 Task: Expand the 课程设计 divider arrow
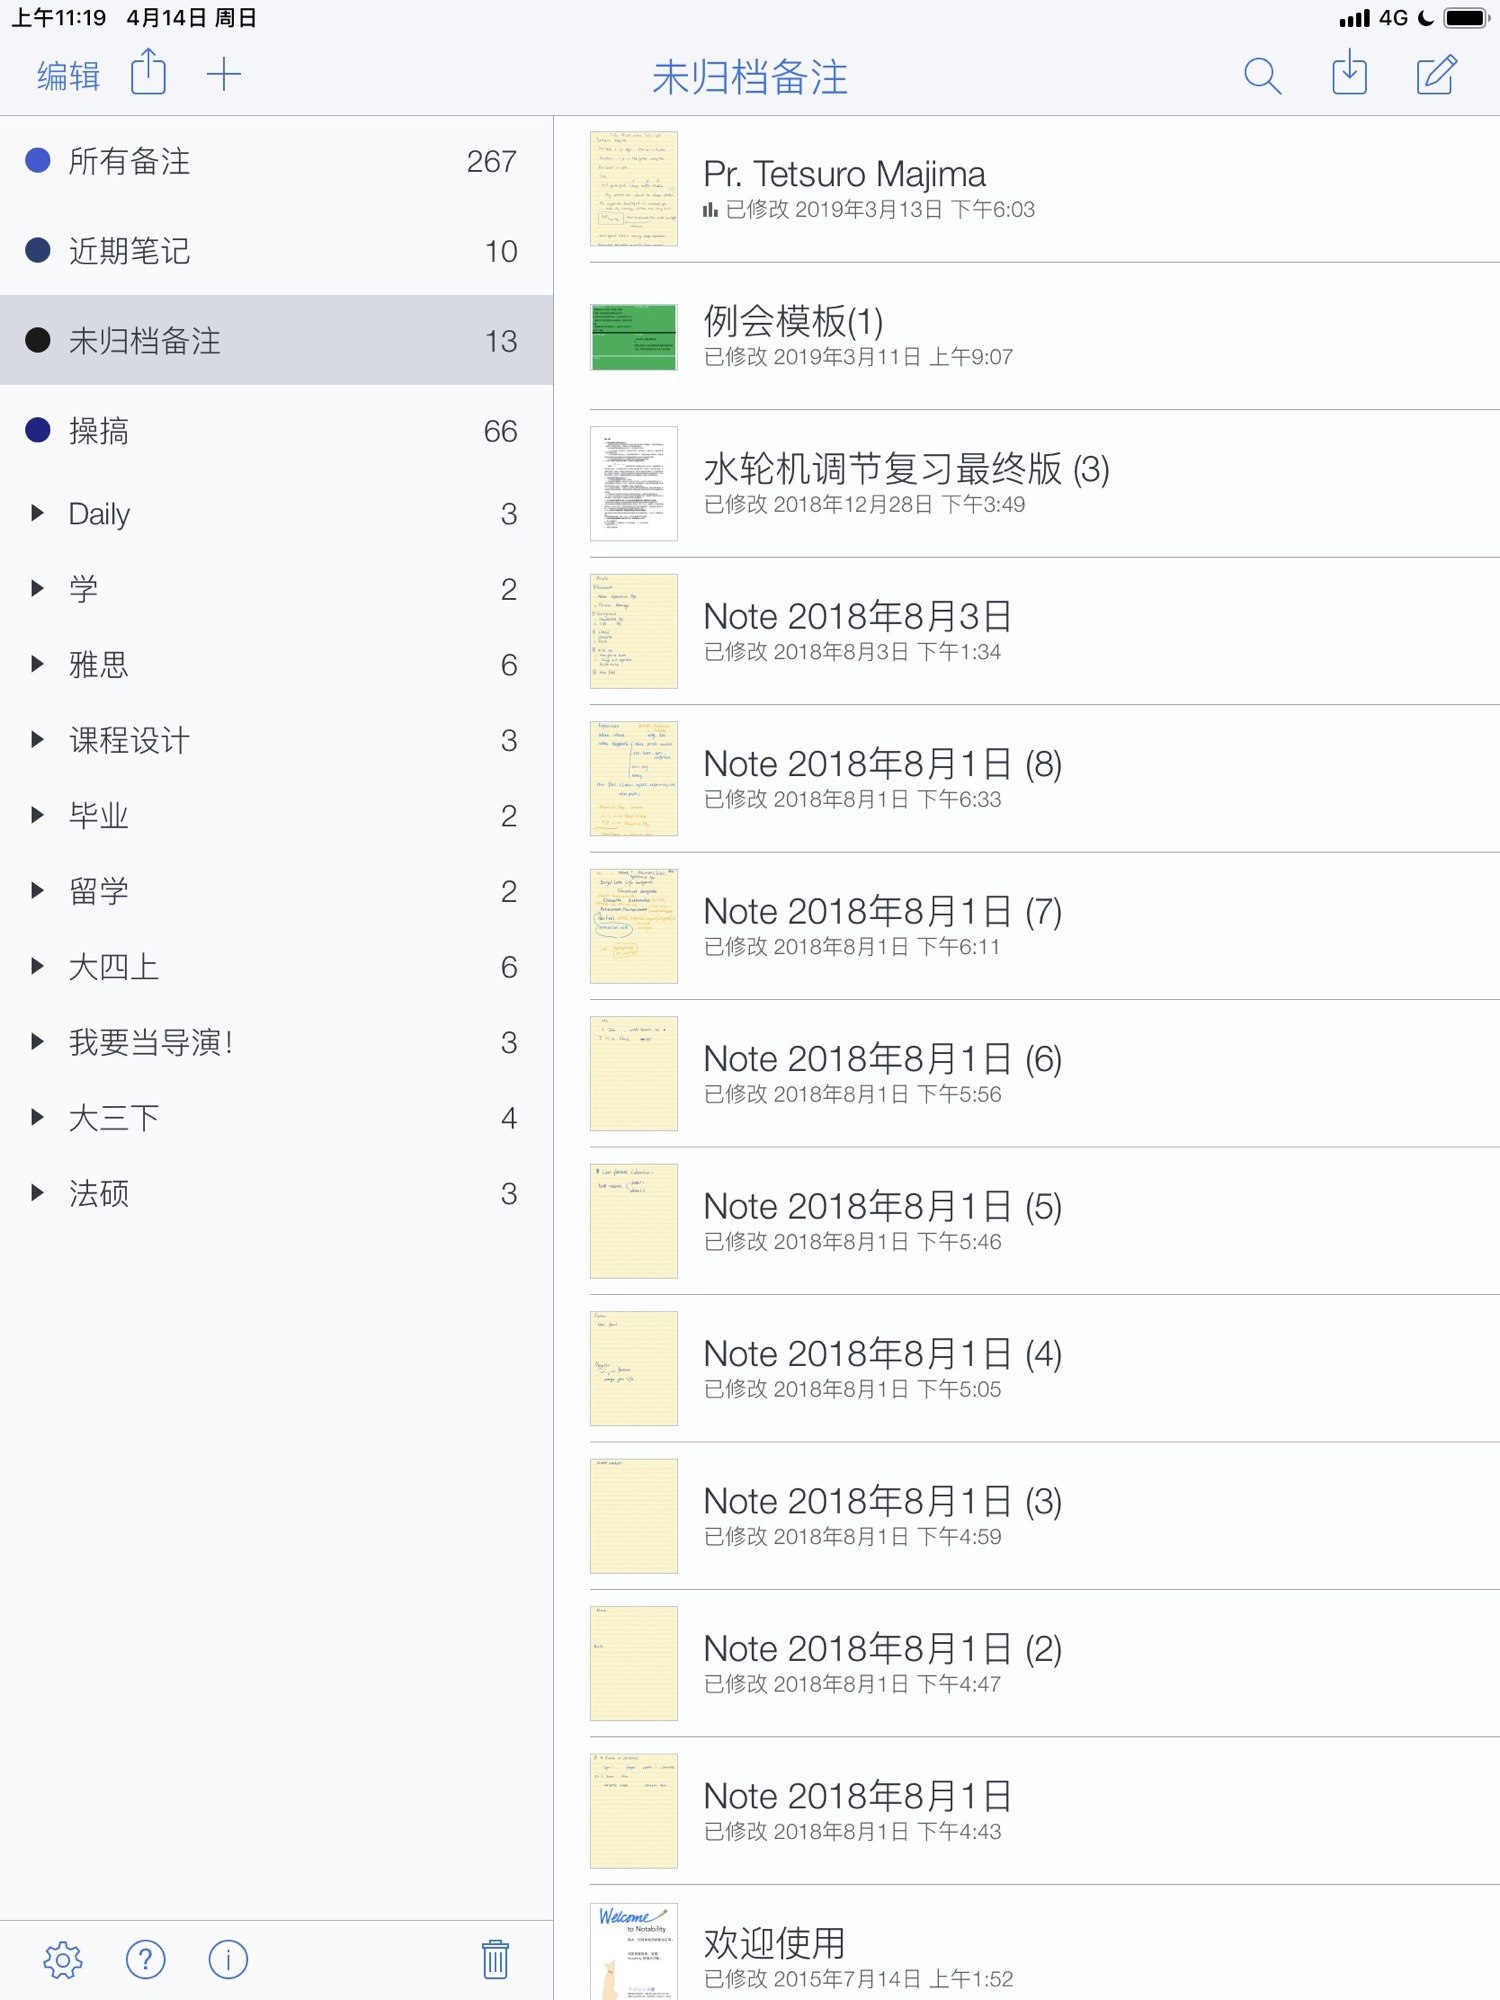point(37,740)
